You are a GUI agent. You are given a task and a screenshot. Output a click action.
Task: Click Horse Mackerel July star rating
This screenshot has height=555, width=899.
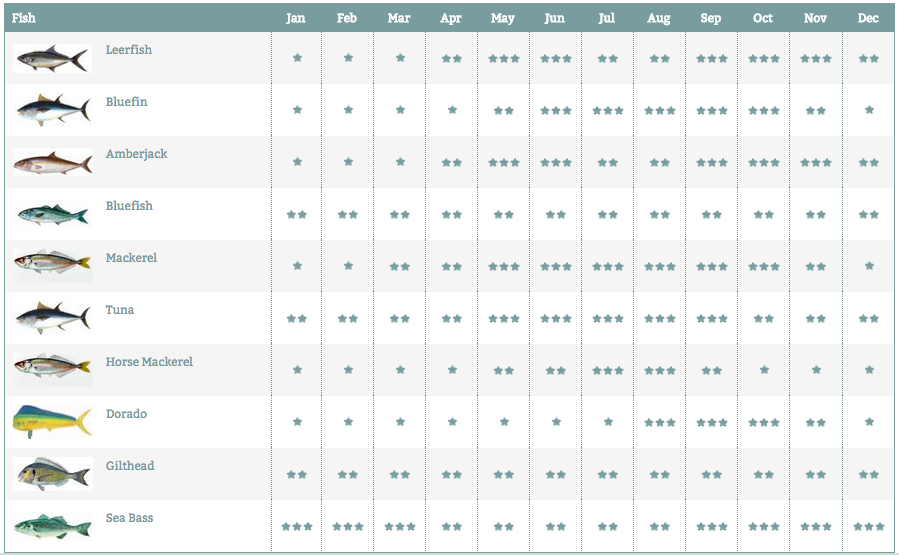coord(608,370)
